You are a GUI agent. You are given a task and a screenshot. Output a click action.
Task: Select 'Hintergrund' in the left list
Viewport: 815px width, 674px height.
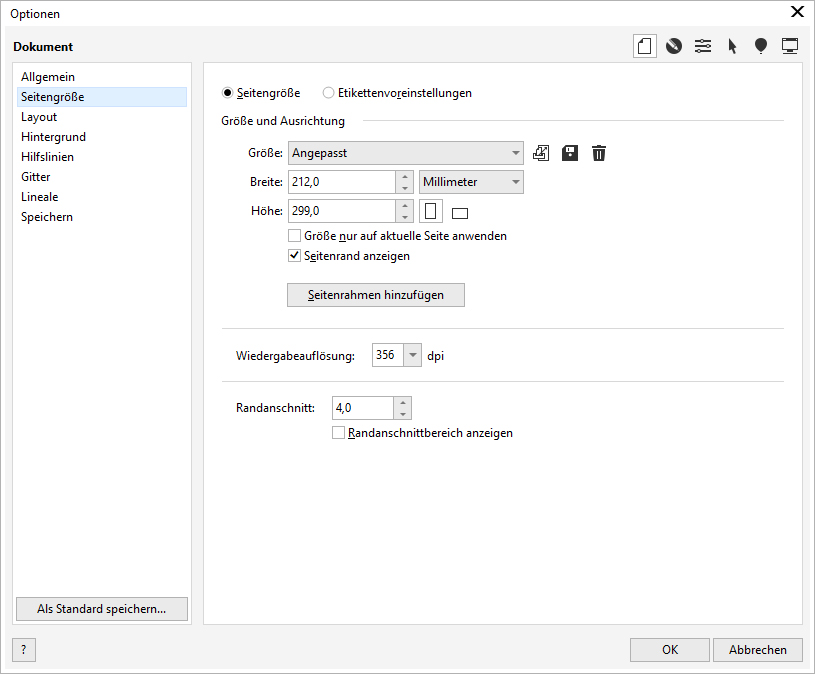pyautogui.click(x=53, y=137)
